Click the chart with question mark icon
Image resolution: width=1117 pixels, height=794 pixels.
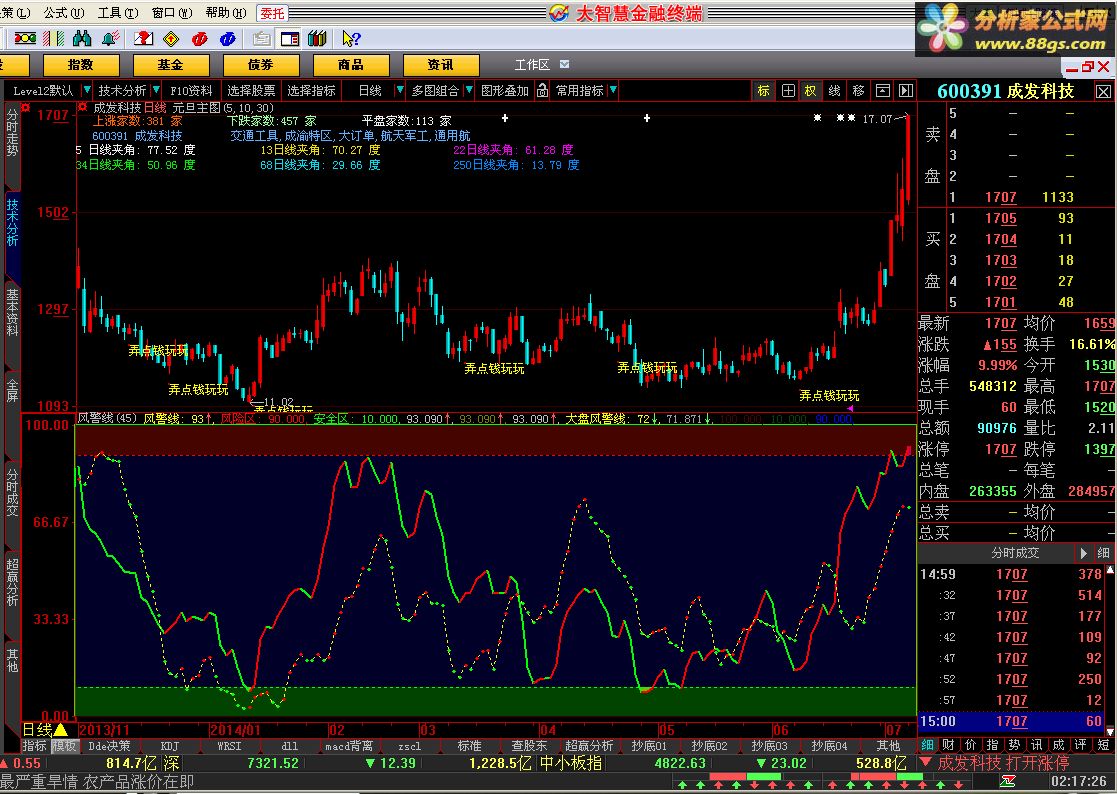coord(143,38)
